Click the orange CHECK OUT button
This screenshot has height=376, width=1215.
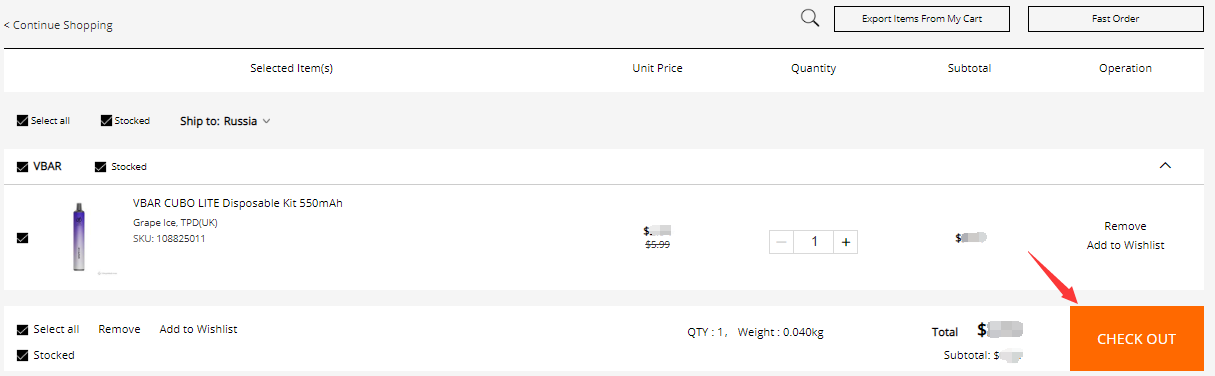click(1136, 339)
